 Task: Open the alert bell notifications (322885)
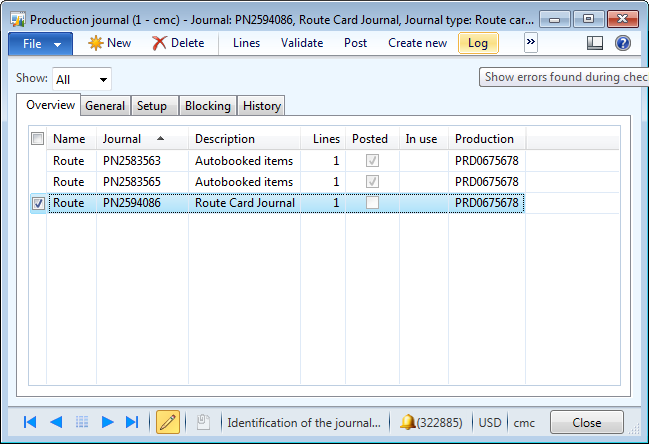(x=431, y=422)
